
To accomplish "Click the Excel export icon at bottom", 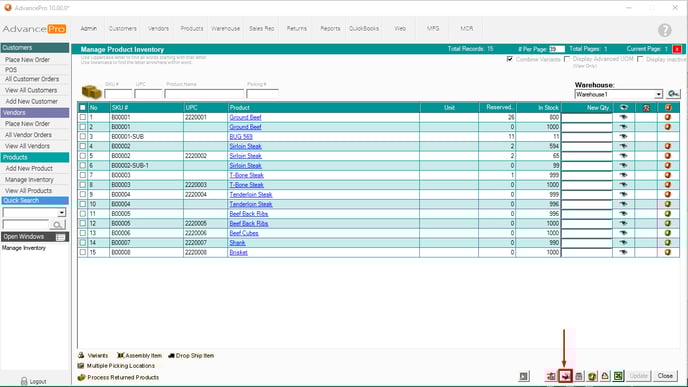I will tap(618, 376).
